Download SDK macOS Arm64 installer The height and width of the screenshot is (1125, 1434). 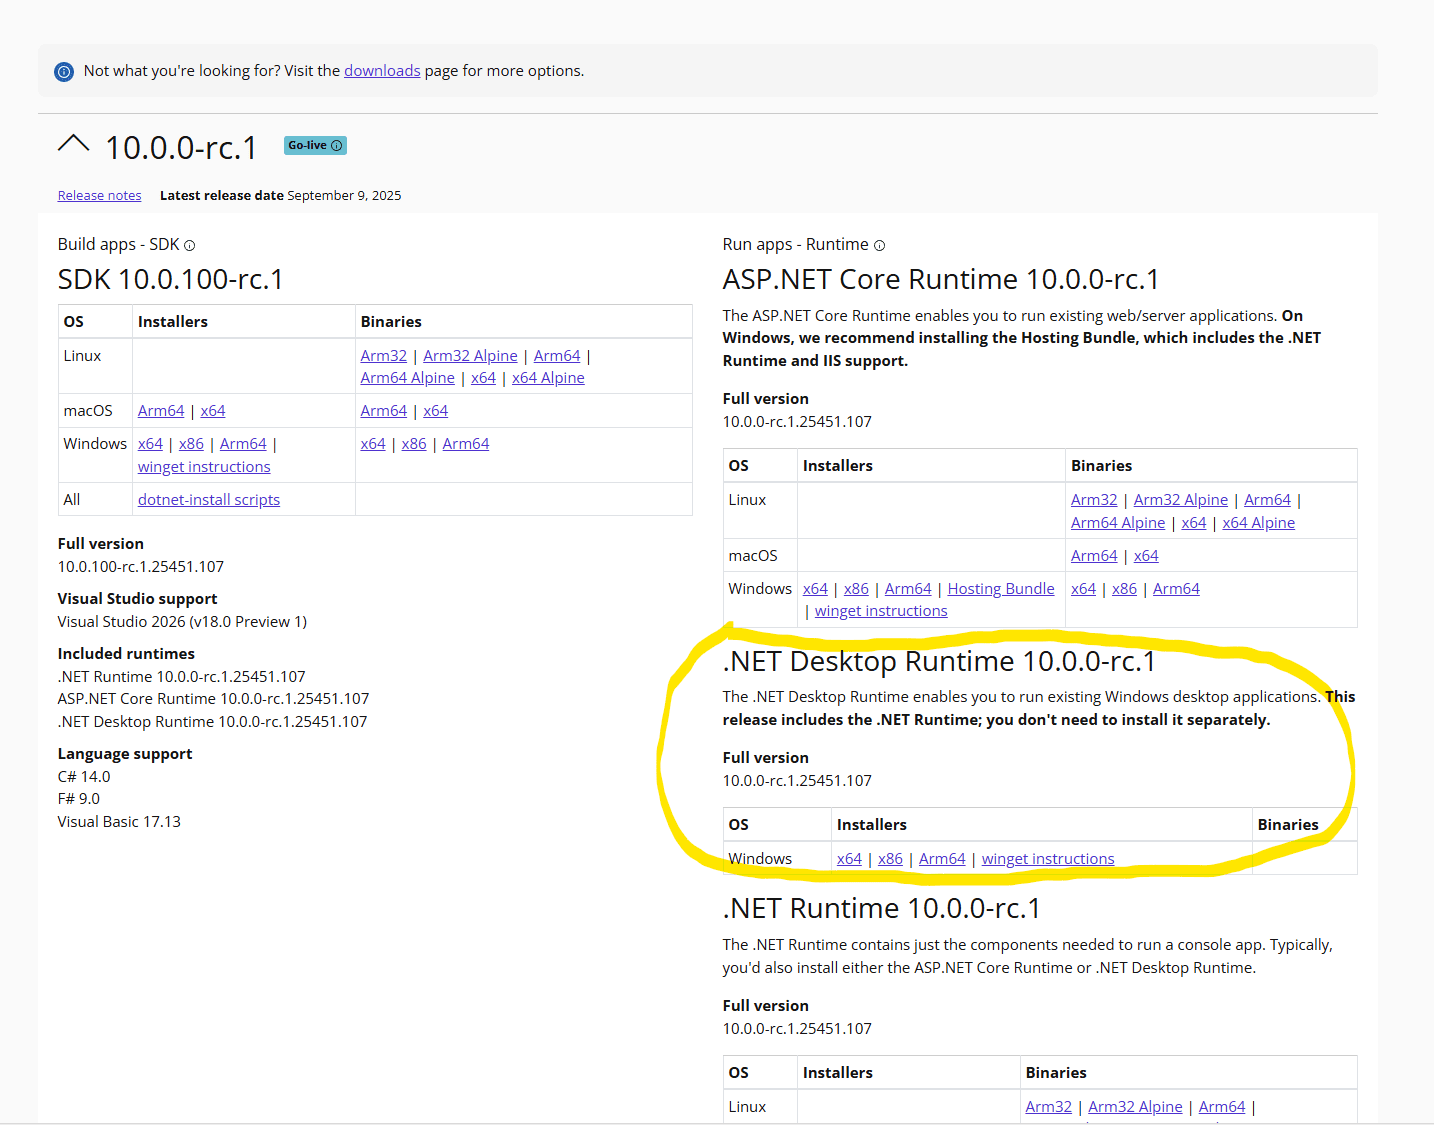click(161, 411)
